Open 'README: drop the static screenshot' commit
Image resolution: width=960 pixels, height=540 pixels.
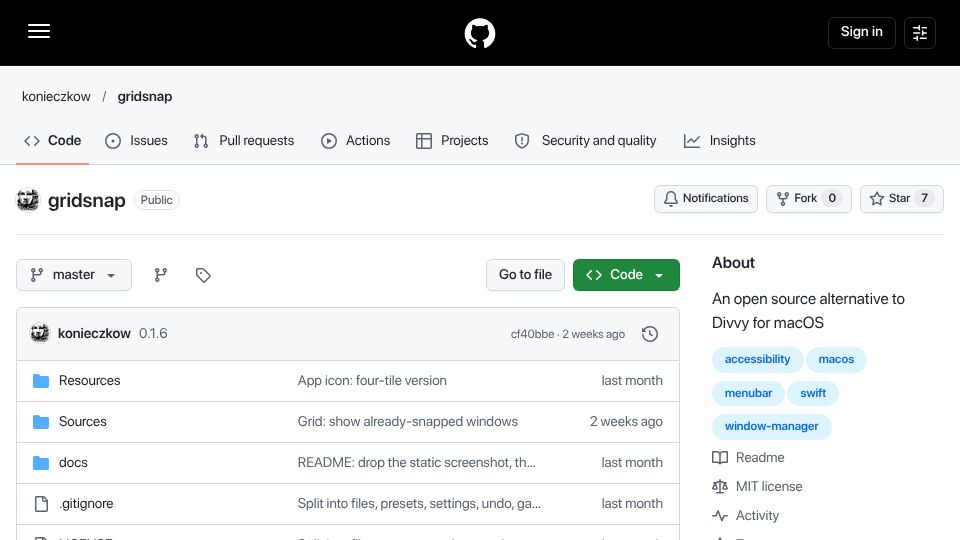416,463
